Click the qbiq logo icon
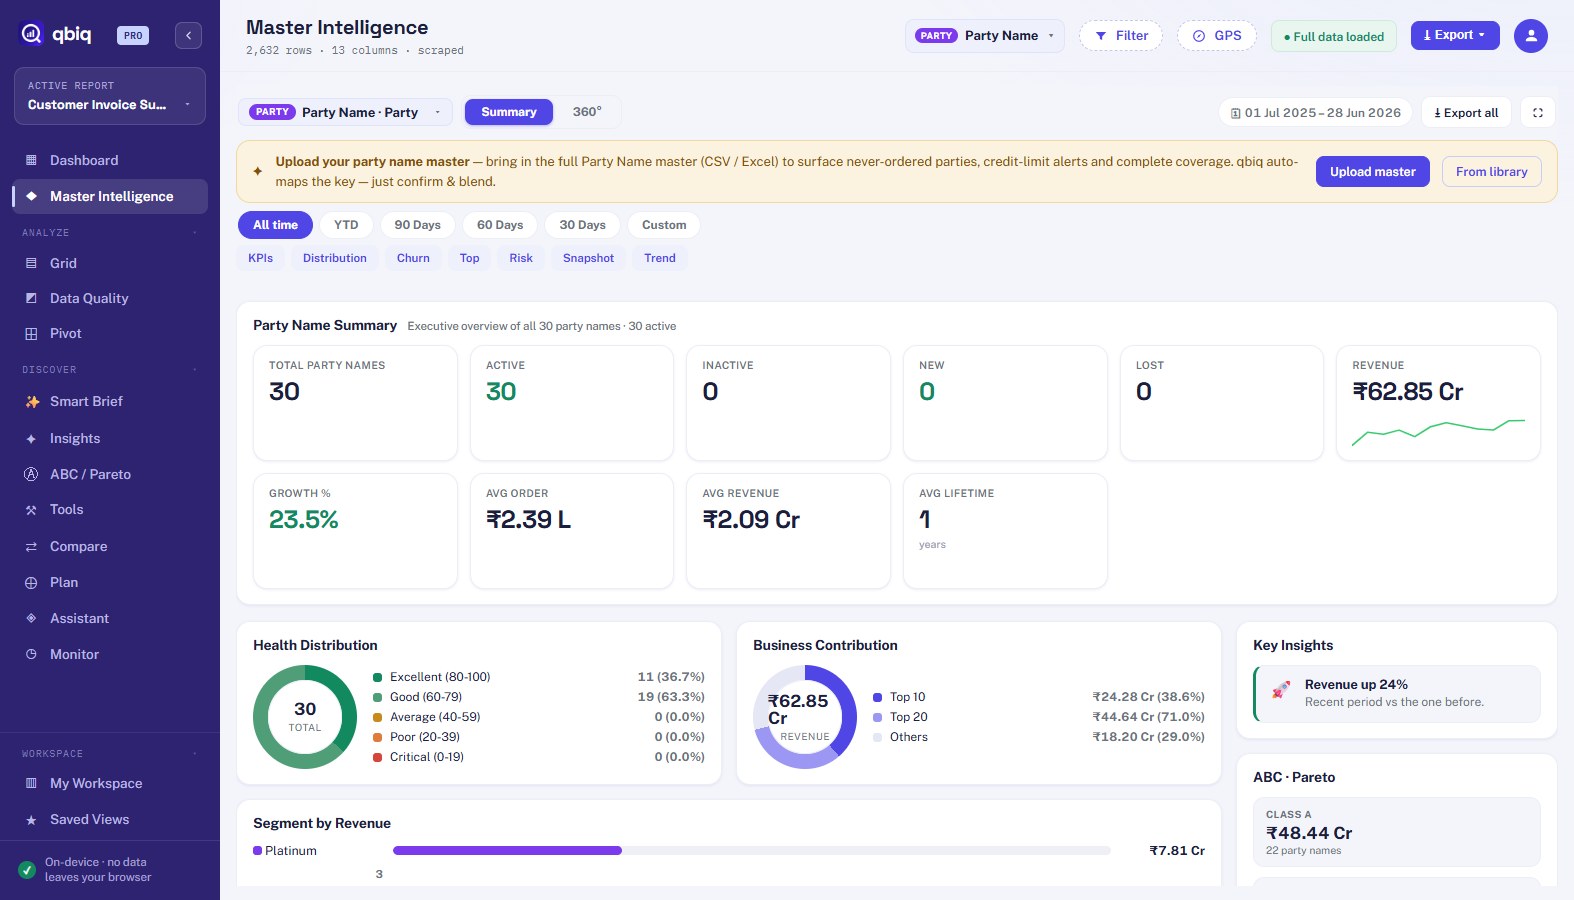Viewport: 1574px width, 900px height. pyautogui.click(x=32, y=34)
